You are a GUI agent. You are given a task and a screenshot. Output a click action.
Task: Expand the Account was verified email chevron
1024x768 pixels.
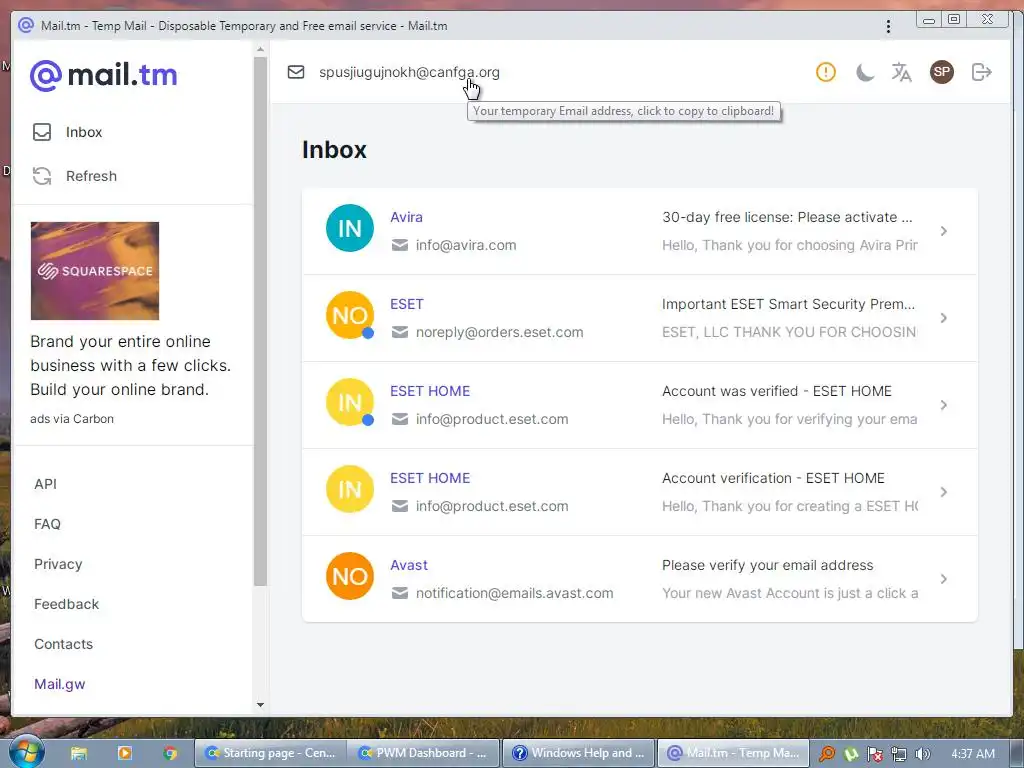(944, 405)
